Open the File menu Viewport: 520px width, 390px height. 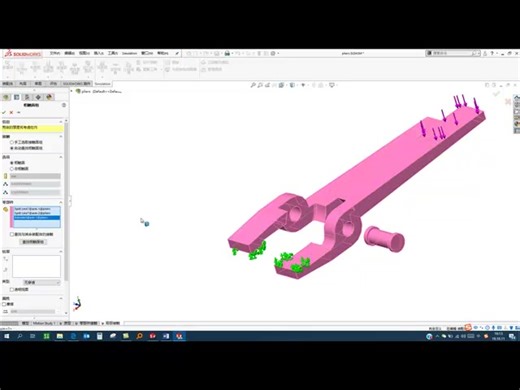click(55, 53)
